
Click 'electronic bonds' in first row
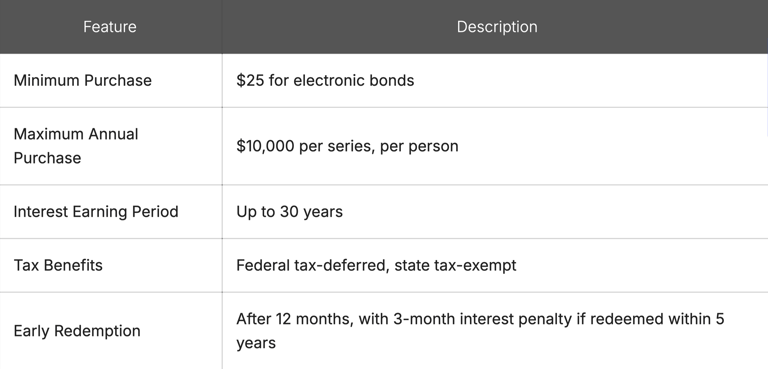coord(354,80)
